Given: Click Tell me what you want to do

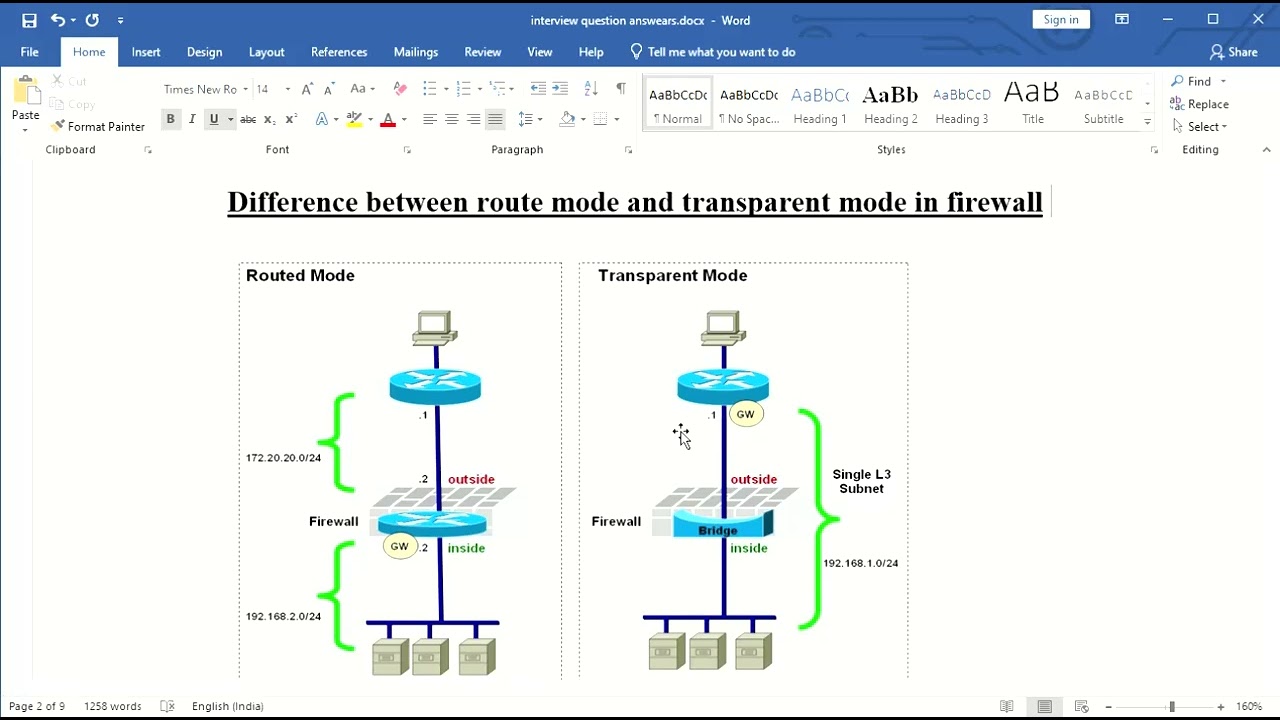Looking at the screenshot, I should [712, 52].
